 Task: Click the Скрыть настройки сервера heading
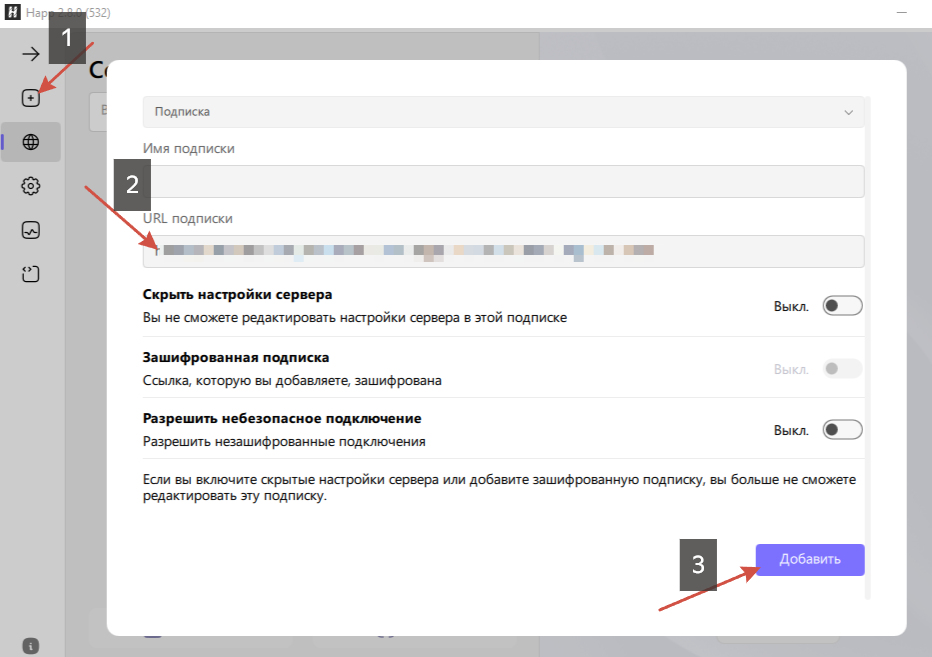pyautogui.click(x=237, y=294)
